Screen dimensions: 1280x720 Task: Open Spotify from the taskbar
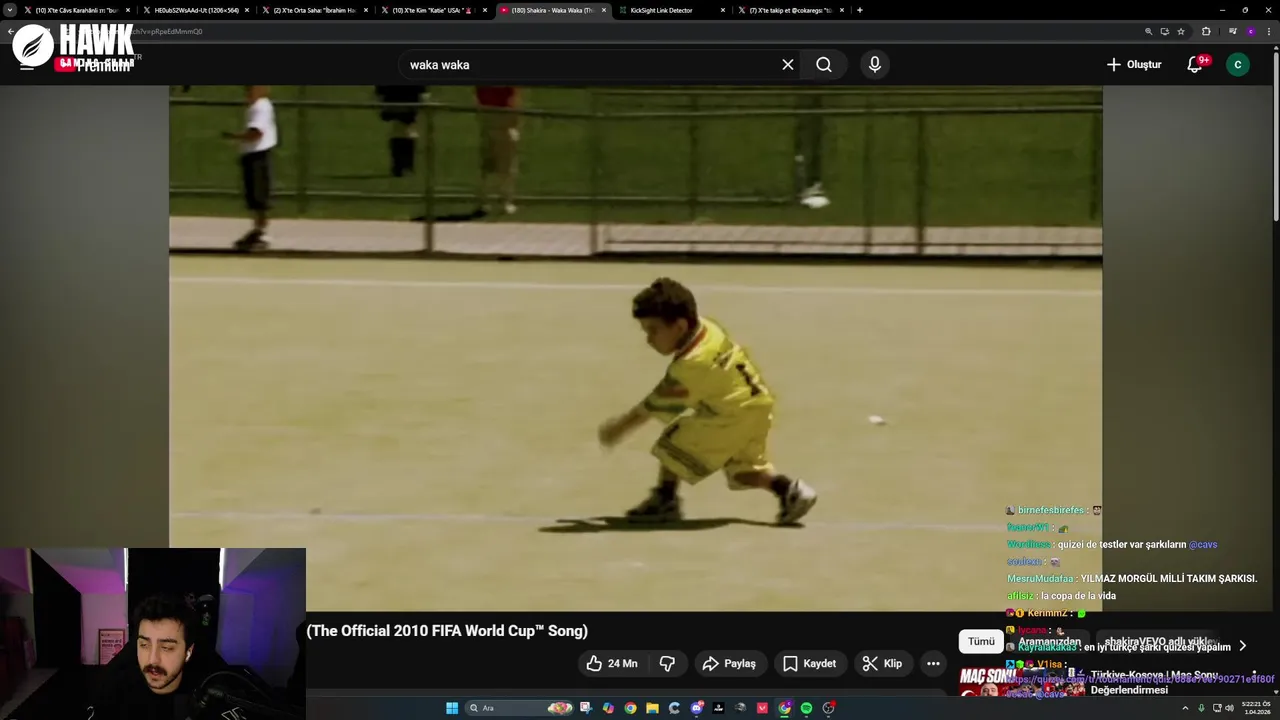[806, 708]
